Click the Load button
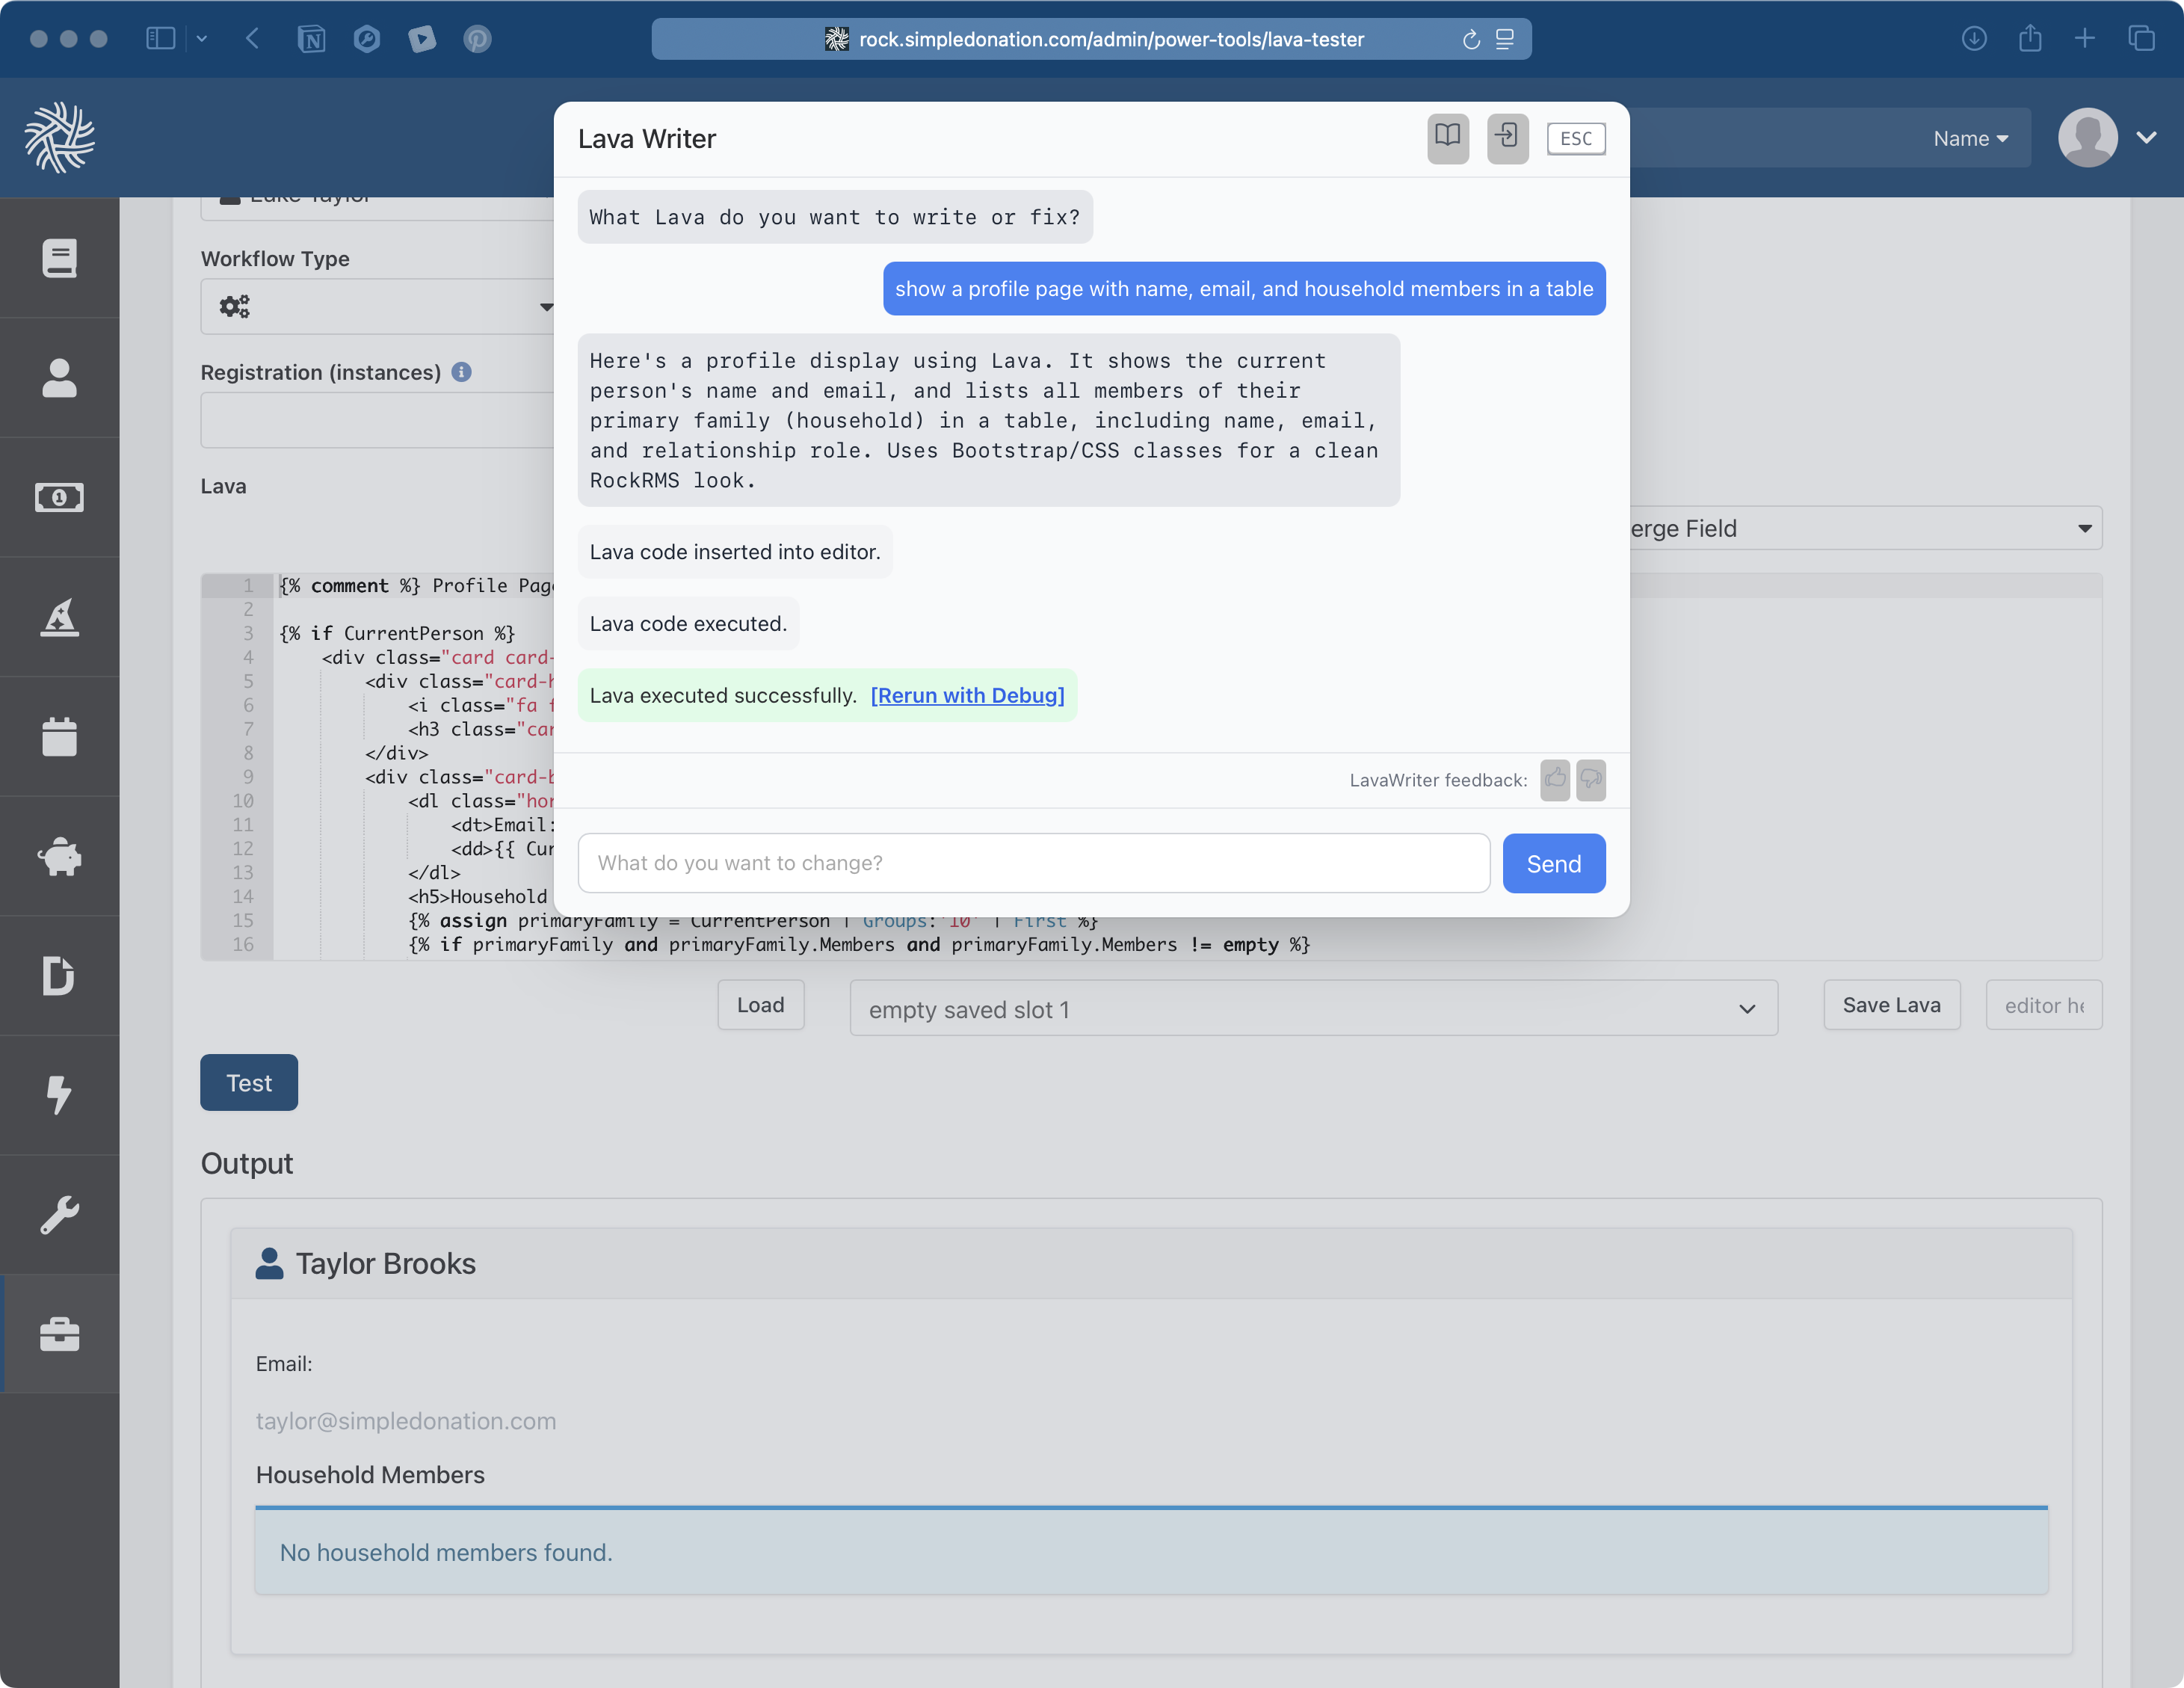The height and width of the screenshot is (1688, 2184). [x=760, y=1005]
